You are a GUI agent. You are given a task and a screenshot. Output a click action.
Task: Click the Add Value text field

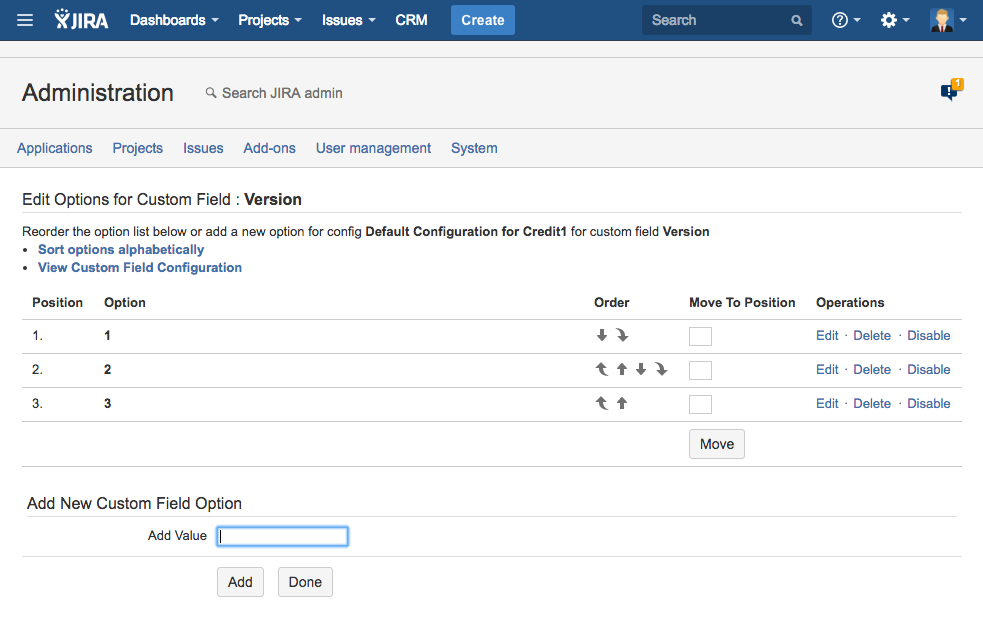283,536
